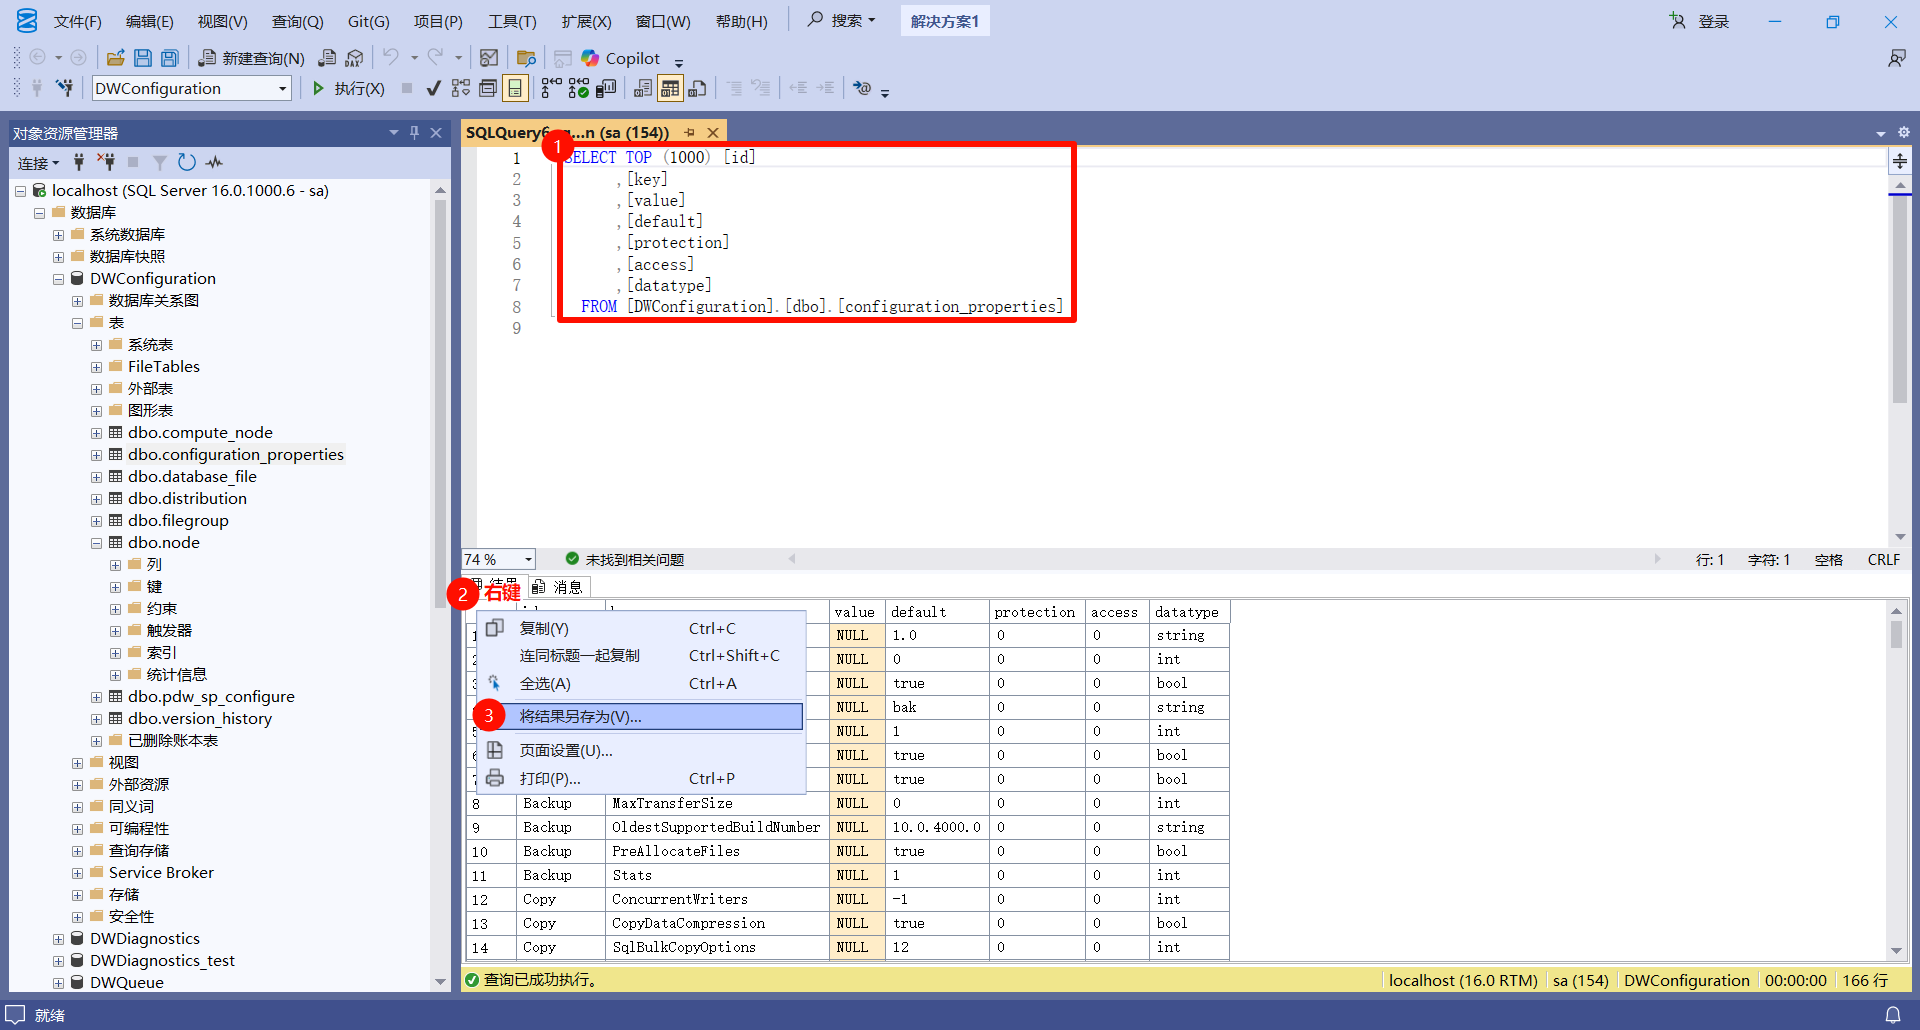1920x1030 pixels.
Task: Click the find in files toolbar icon
Action: point(526,58)
